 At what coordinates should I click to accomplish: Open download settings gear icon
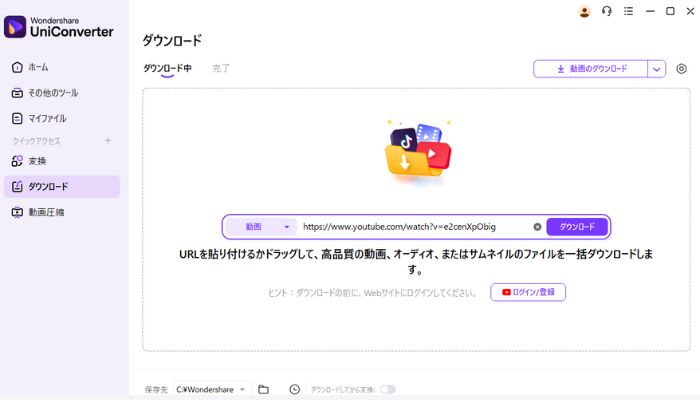tap(682, 69)
